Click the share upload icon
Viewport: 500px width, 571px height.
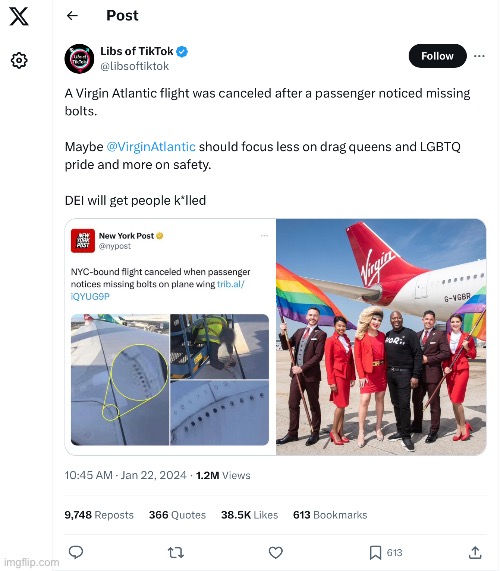pyautogui.click(x=475, y=552)
